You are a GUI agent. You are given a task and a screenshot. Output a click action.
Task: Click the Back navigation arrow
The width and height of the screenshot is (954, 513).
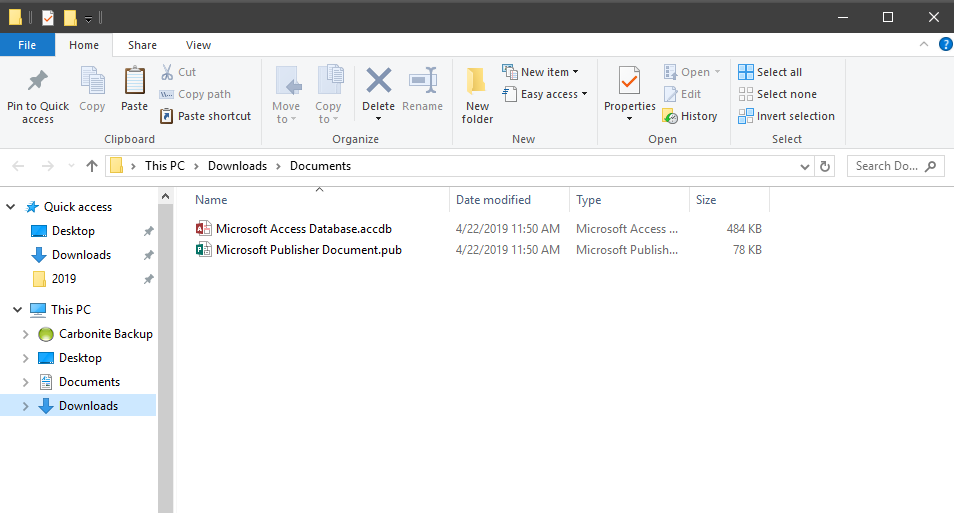pos(18,166)
